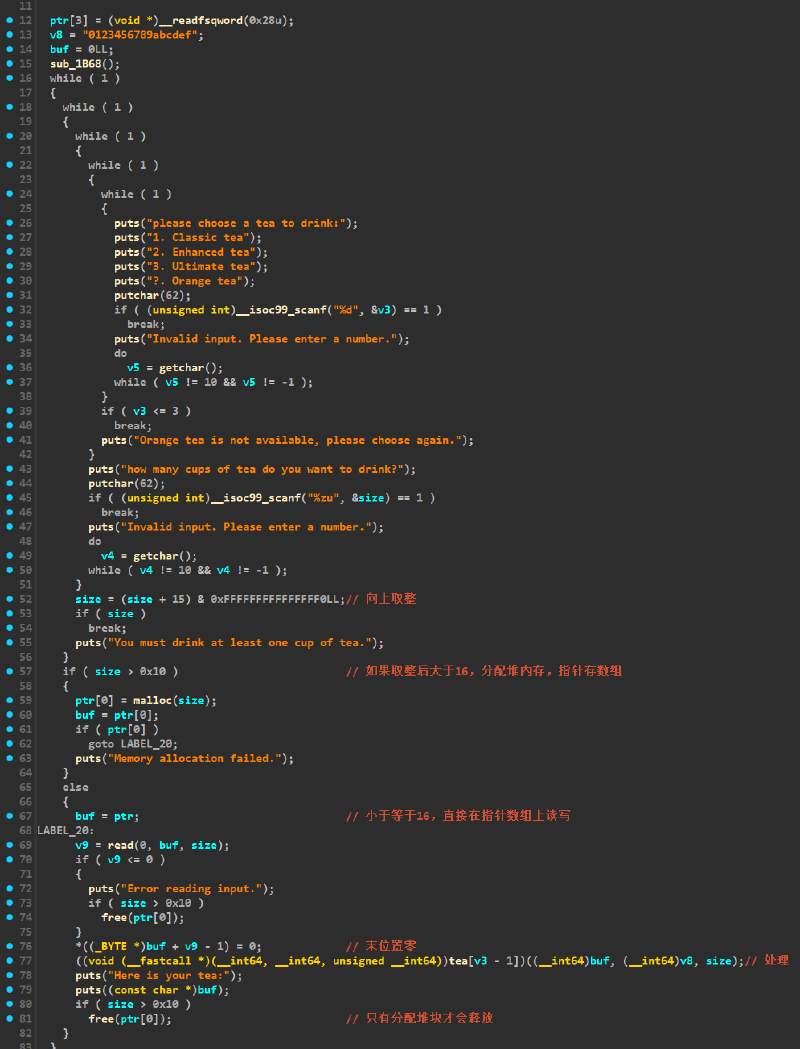Select &v3 argument on line 32
Viewport: 800px width, 1049px height.
click(x=382, y=310)
